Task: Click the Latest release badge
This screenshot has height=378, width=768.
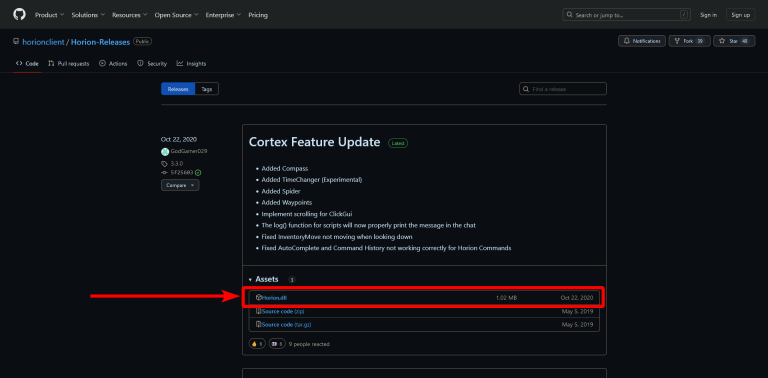Action: 398,143
